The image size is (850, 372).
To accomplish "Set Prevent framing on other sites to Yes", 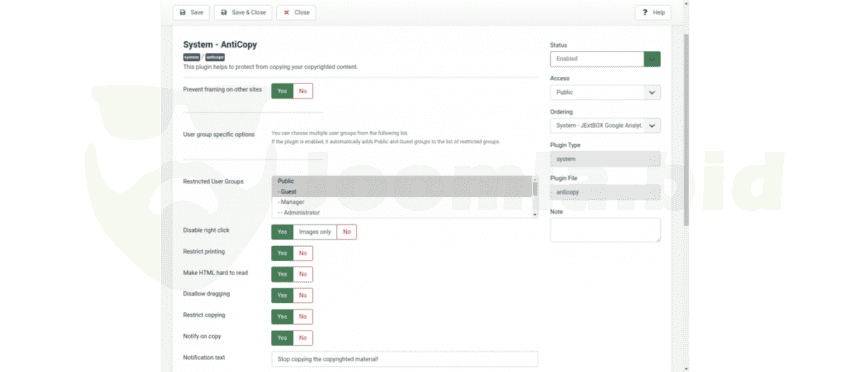I will (282, 91).
